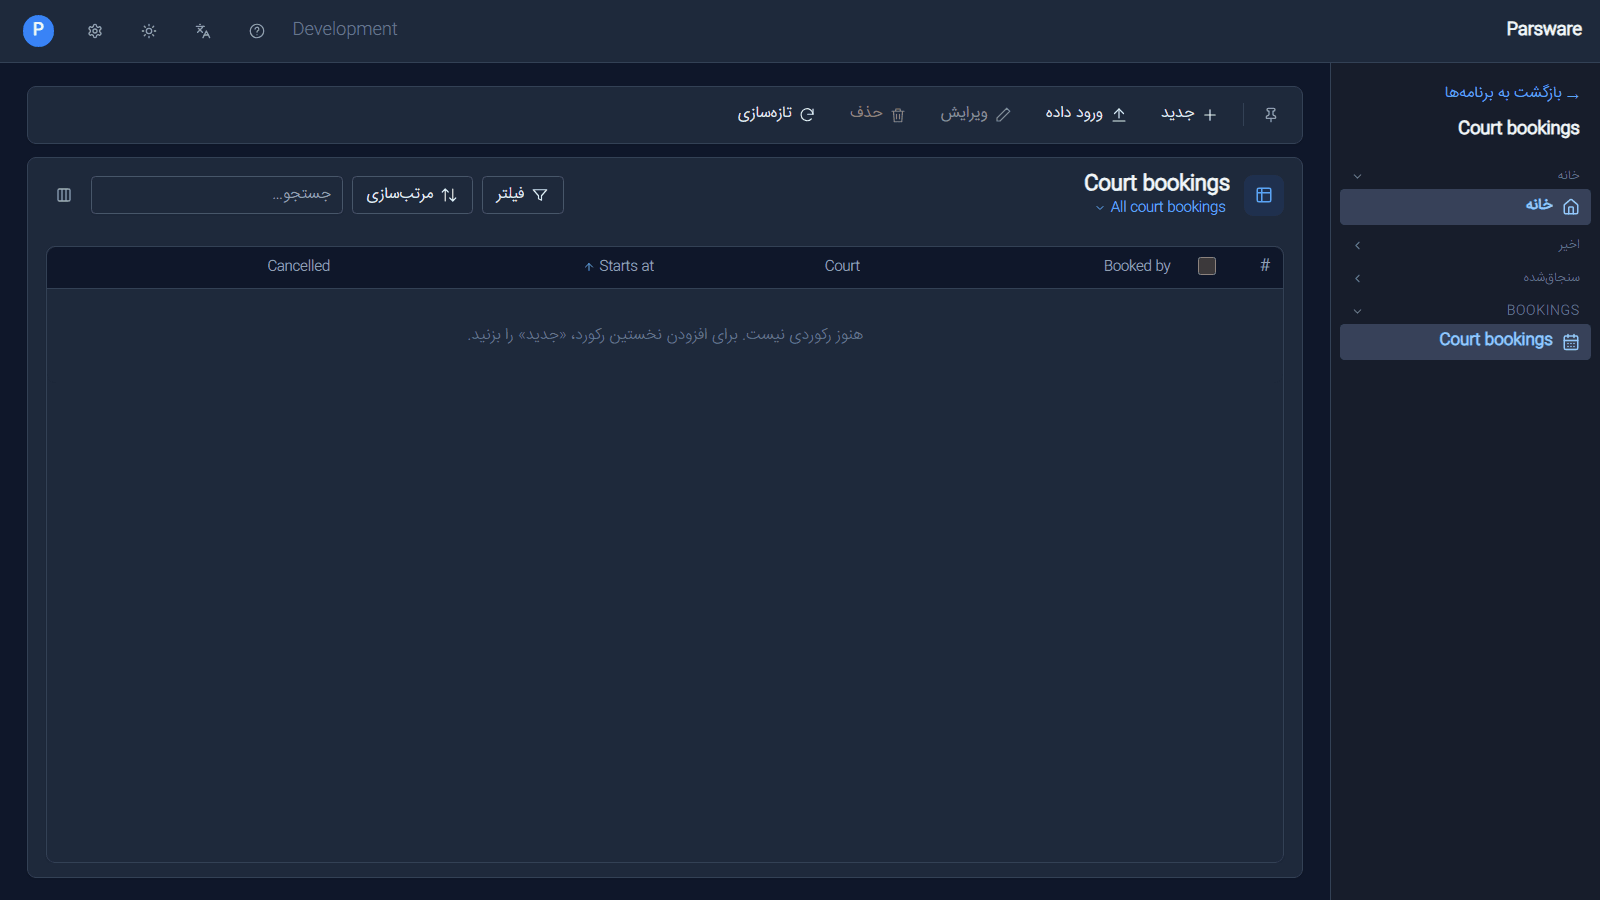Pin the toolbar with the pin icon
Image resolution: width=1600 pixels, height=900 pixels.
tap(1271, 115)
